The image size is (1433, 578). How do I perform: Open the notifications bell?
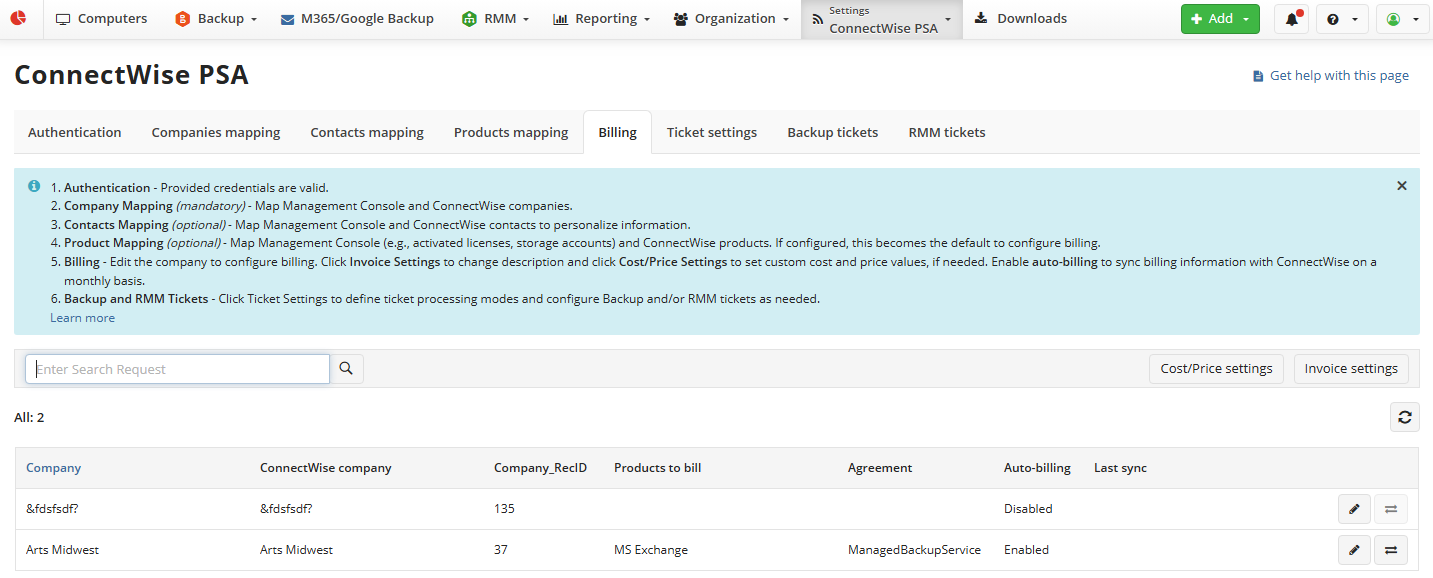[x=1292, y=19]
